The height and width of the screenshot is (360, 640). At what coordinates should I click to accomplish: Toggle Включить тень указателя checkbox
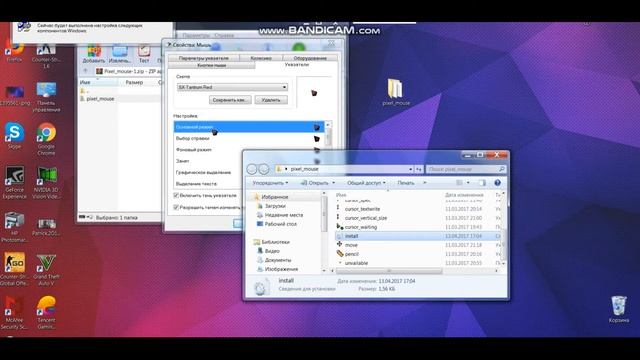tap(176, 196)
